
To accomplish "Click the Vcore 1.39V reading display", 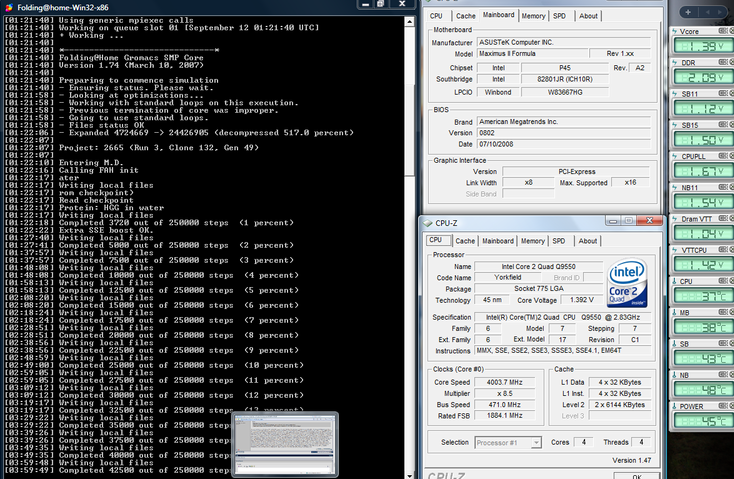I will pos(702,46).
